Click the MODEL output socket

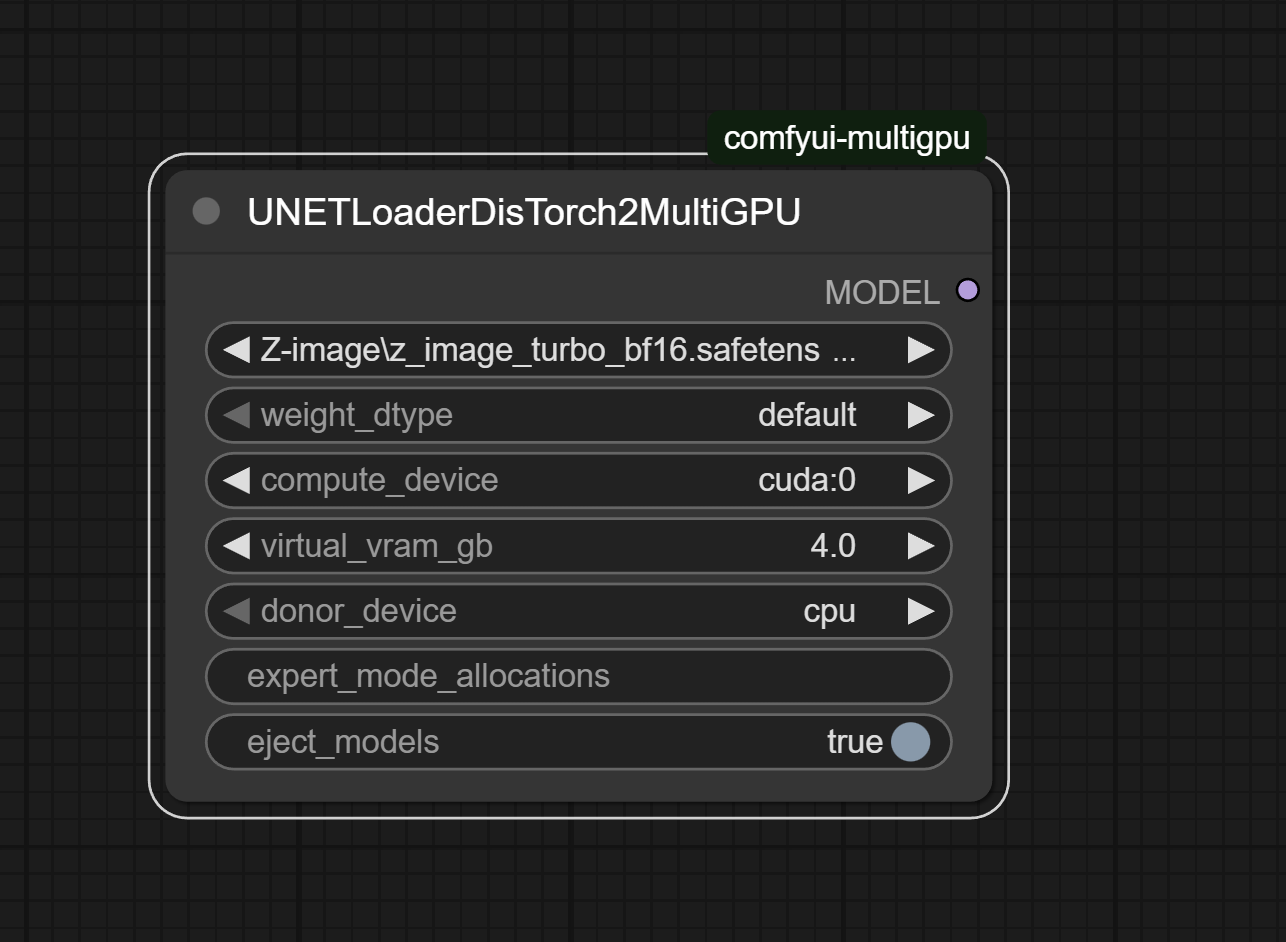pos(967,291)
